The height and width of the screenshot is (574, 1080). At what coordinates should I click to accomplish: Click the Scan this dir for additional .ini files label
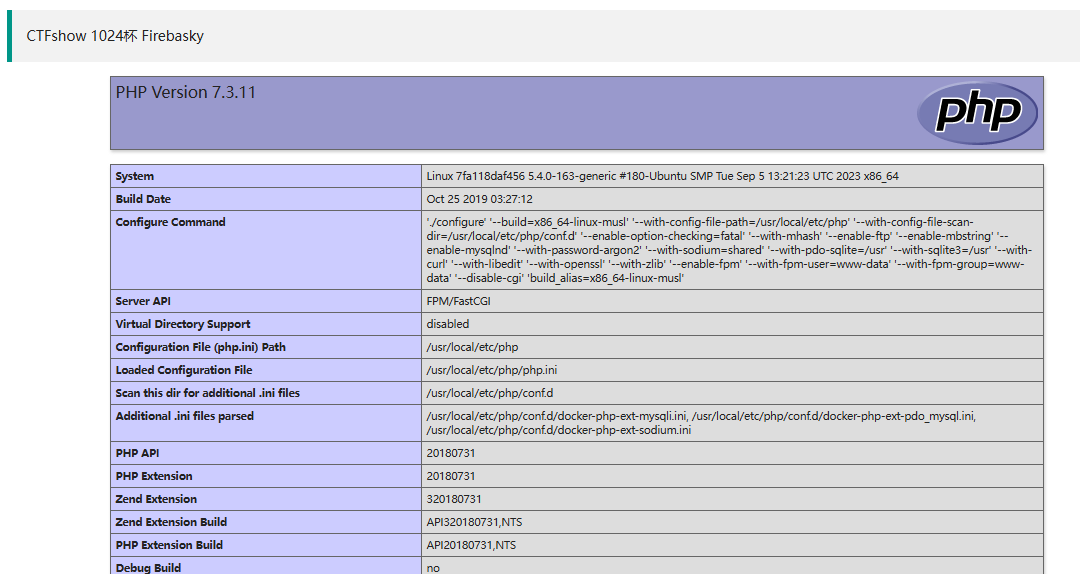[207, 393]
